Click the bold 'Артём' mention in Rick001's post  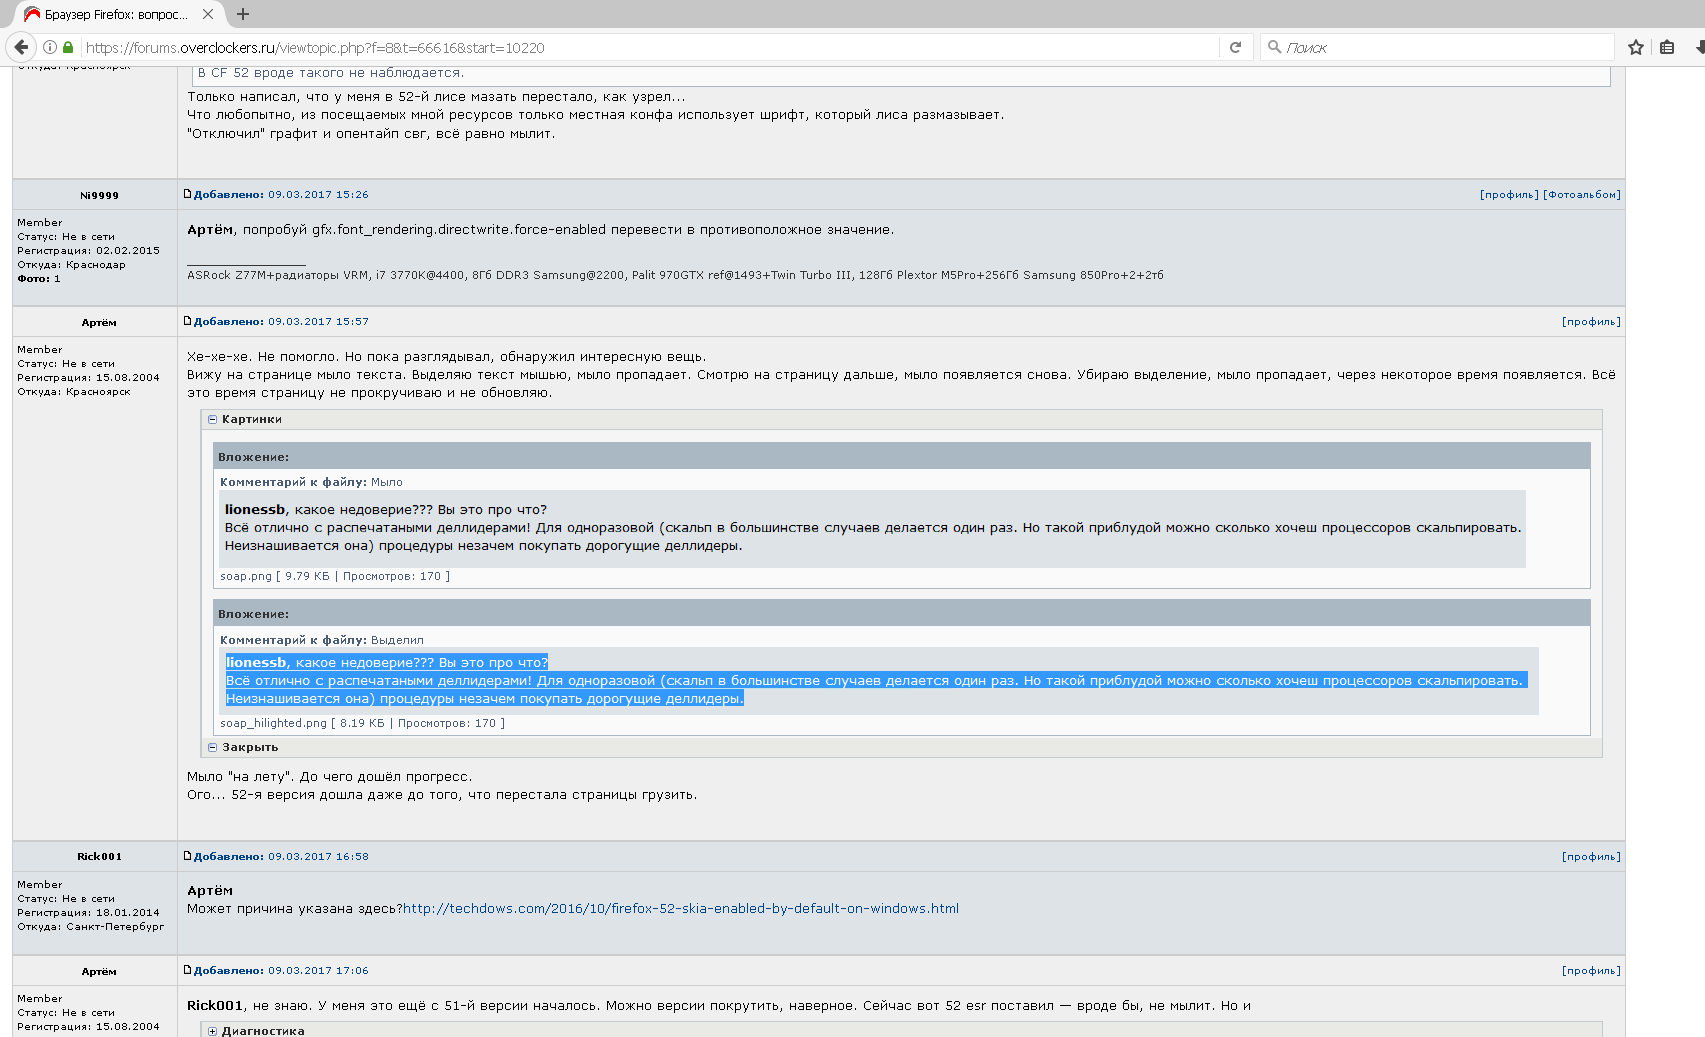210,891
